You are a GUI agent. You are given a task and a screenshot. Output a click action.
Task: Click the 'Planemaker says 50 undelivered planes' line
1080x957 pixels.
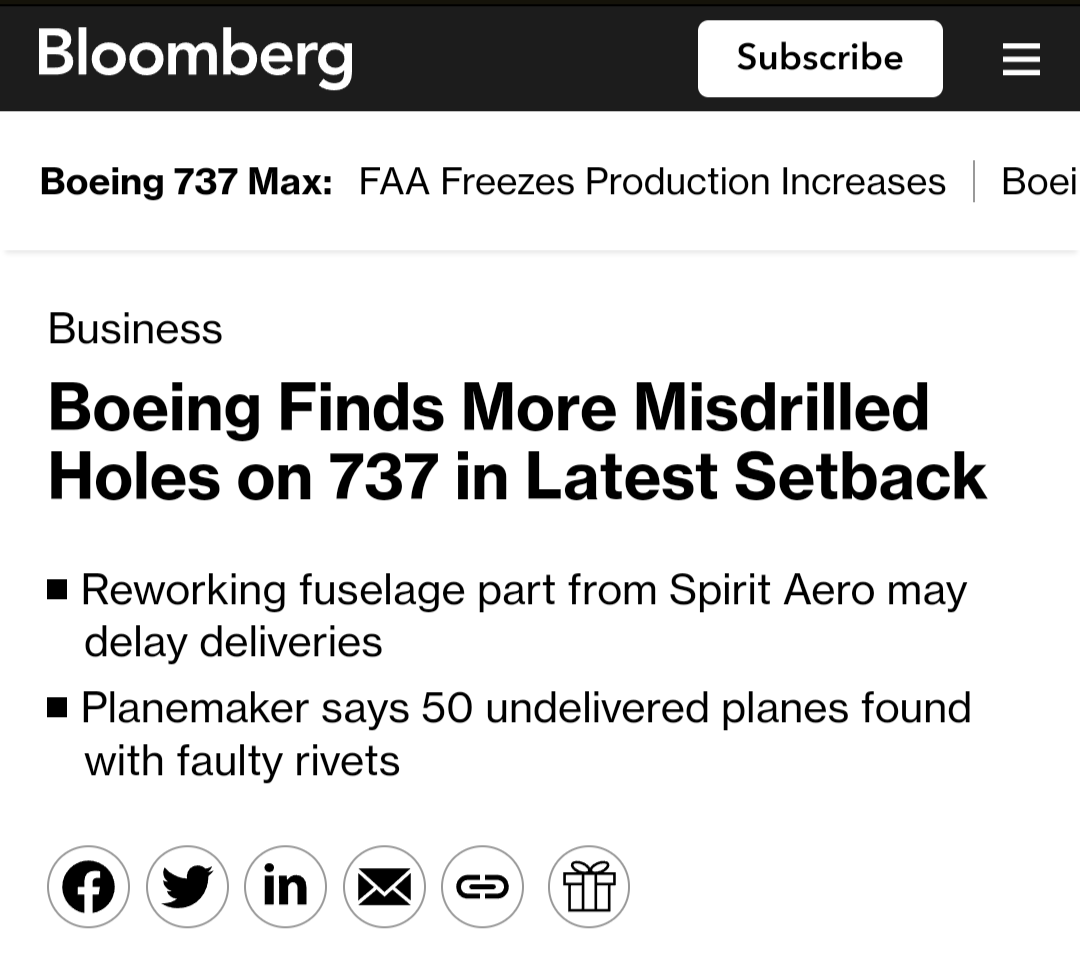(526, 708)
